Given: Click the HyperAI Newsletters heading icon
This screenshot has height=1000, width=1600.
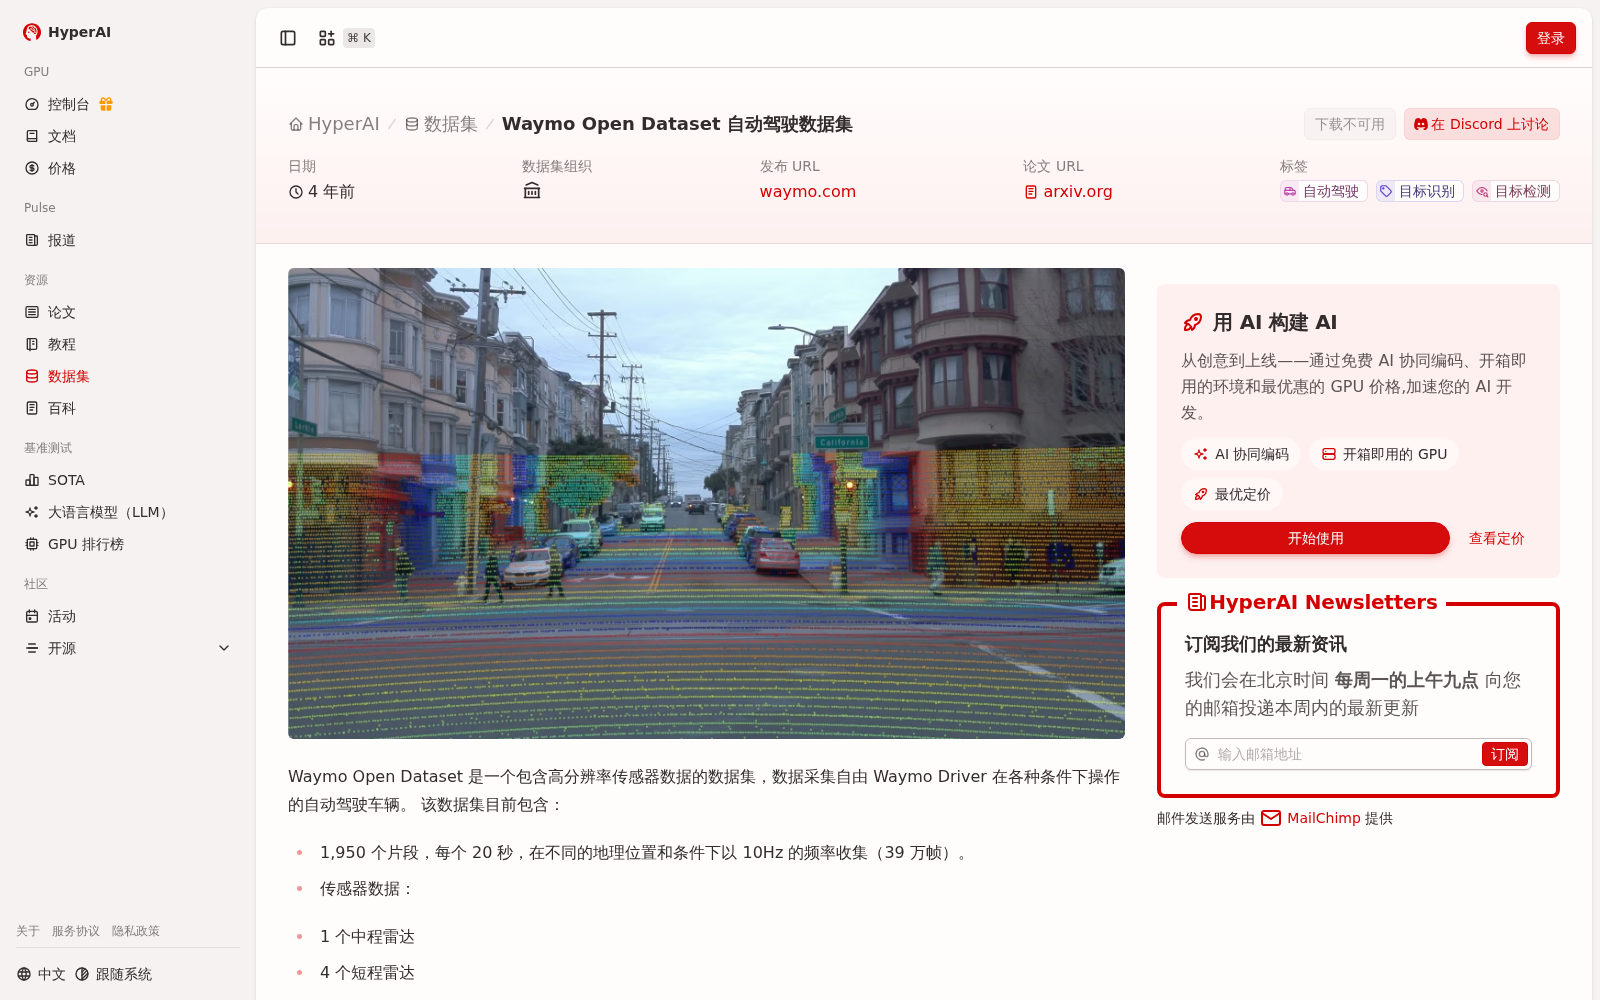Looking at the screenshot, I should [1196, 602].
